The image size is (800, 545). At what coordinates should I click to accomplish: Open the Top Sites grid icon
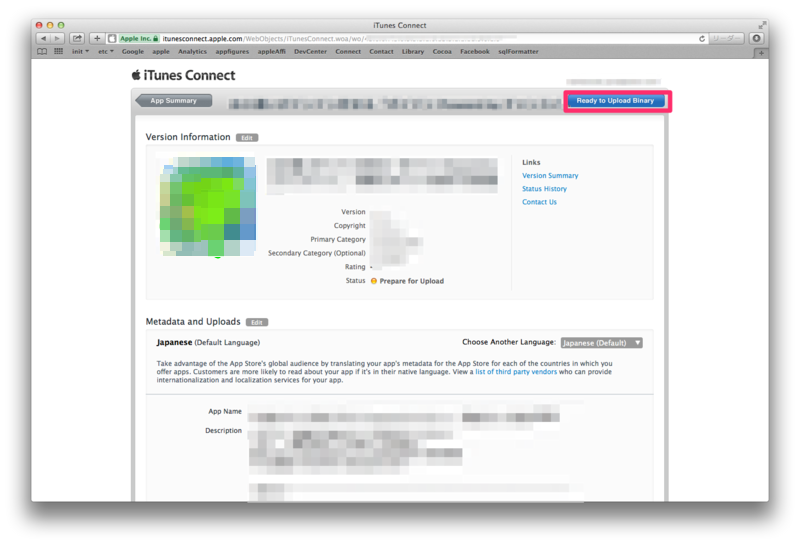point(59,52)
